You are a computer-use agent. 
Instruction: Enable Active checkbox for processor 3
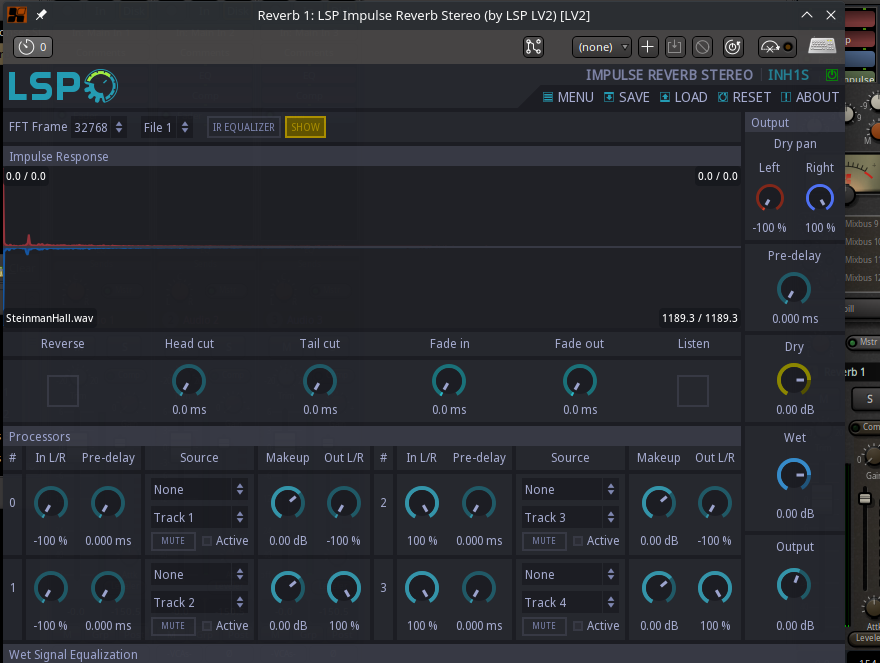(x=578, y=626)
